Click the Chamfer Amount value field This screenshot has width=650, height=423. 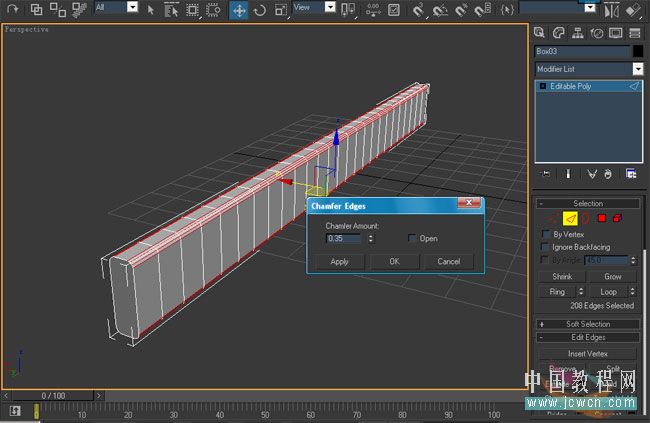tap(343, 238)
